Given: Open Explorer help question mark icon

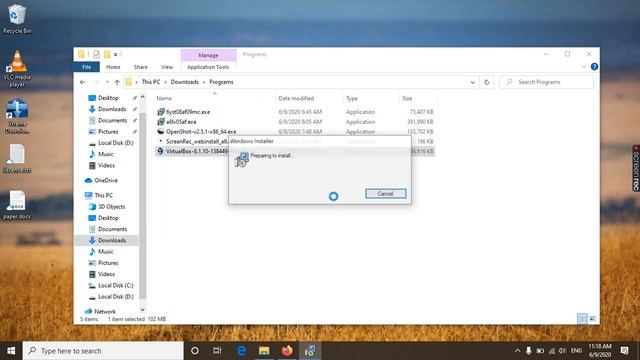Looking at the screenshot, I should coord(594,67).
